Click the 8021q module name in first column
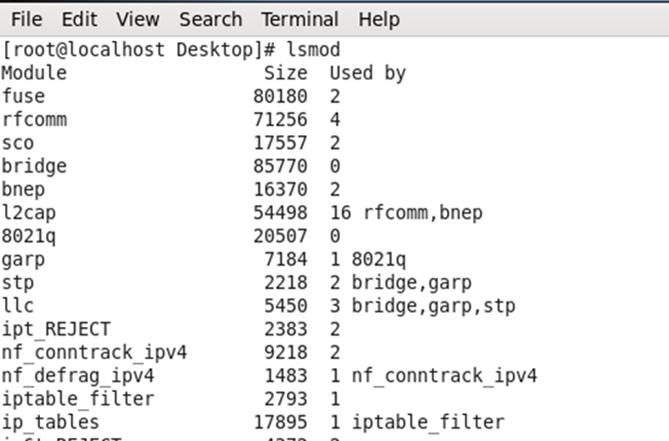 pyautogui.click(x=29, y=236)
